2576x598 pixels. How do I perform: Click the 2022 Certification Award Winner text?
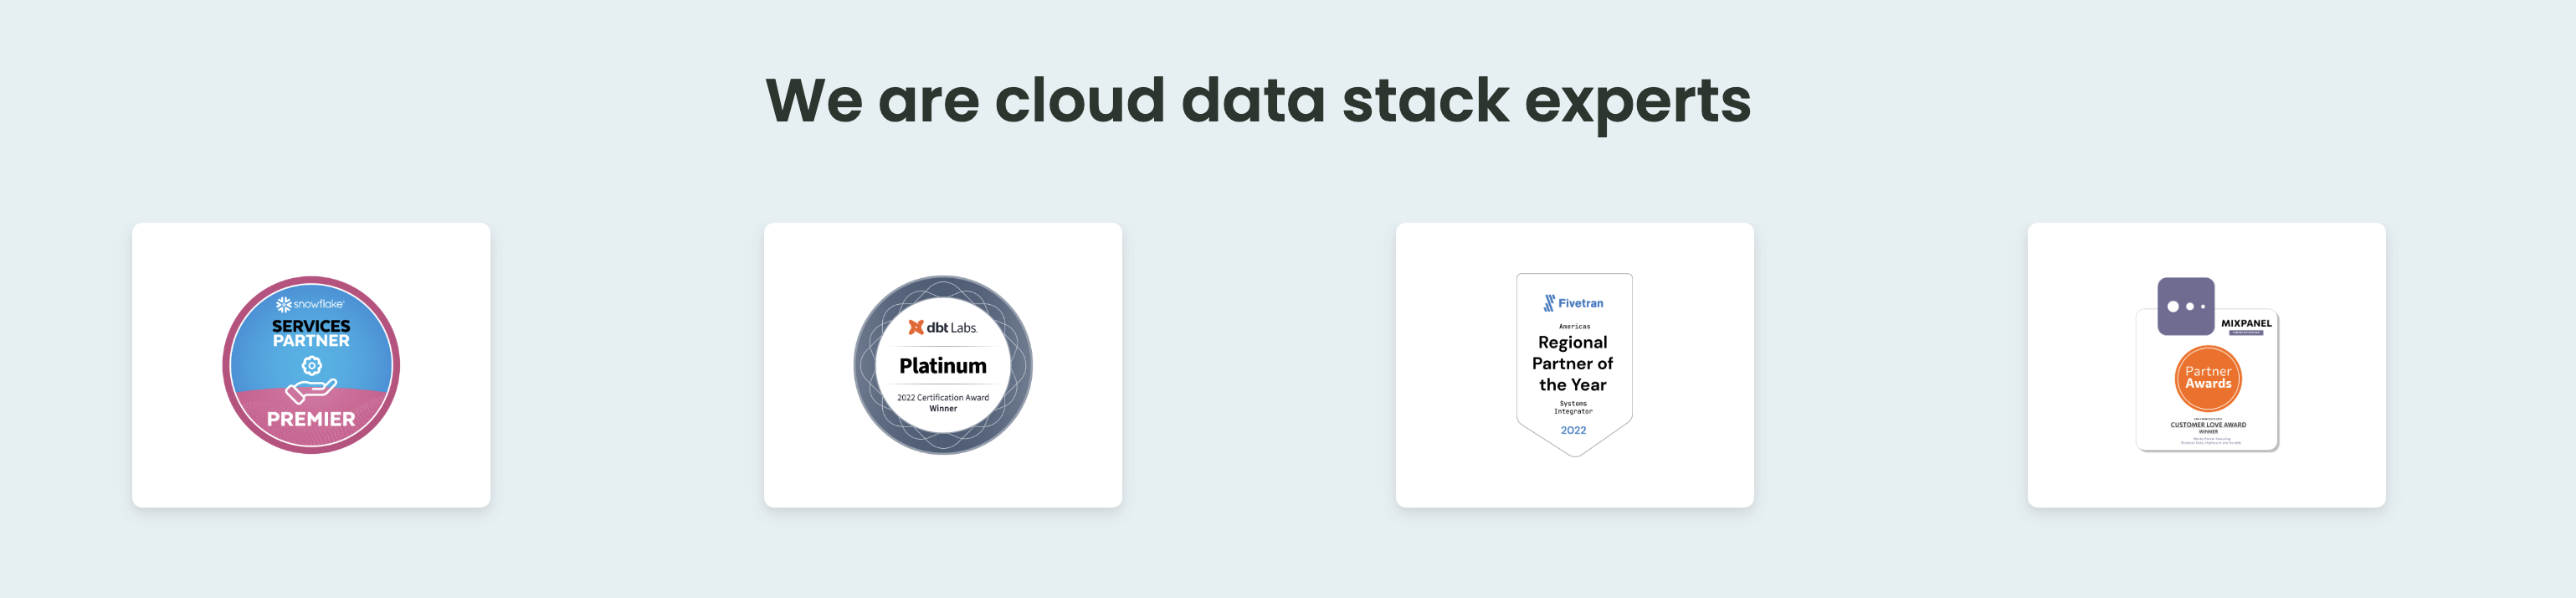coord(942,402)
